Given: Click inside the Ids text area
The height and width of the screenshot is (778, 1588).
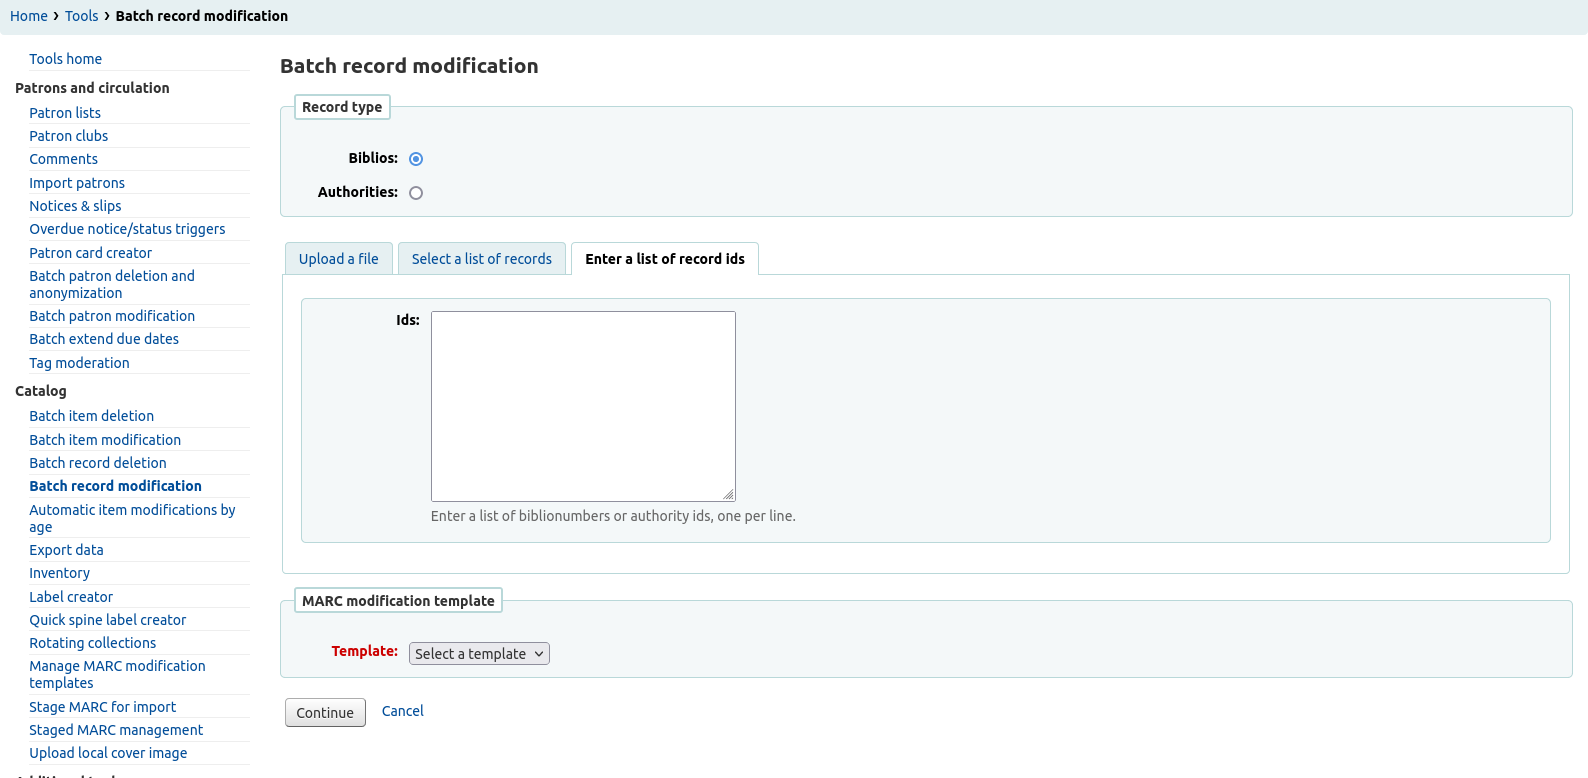Looking at the screenshot, I should (x=583, y=406).
